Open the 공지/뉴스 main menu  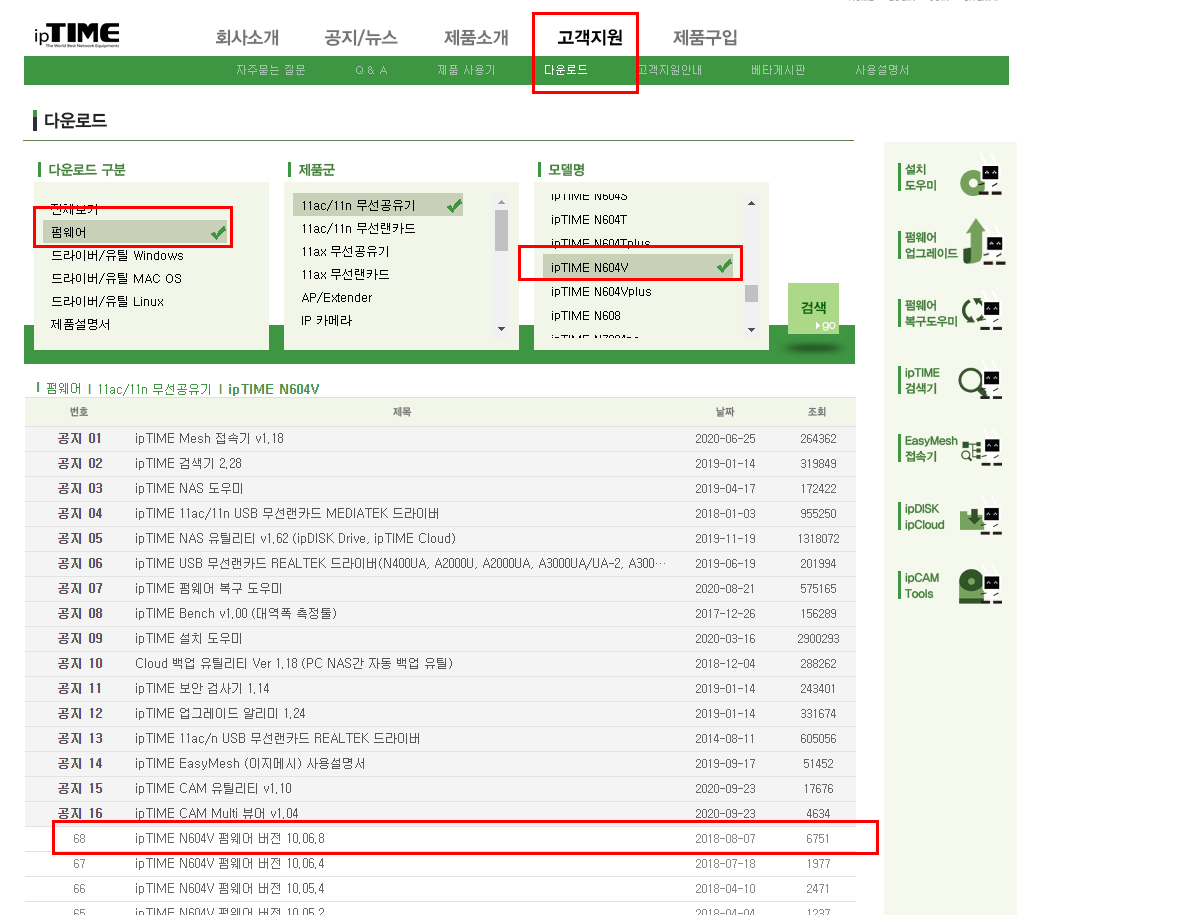pos(360,37)
